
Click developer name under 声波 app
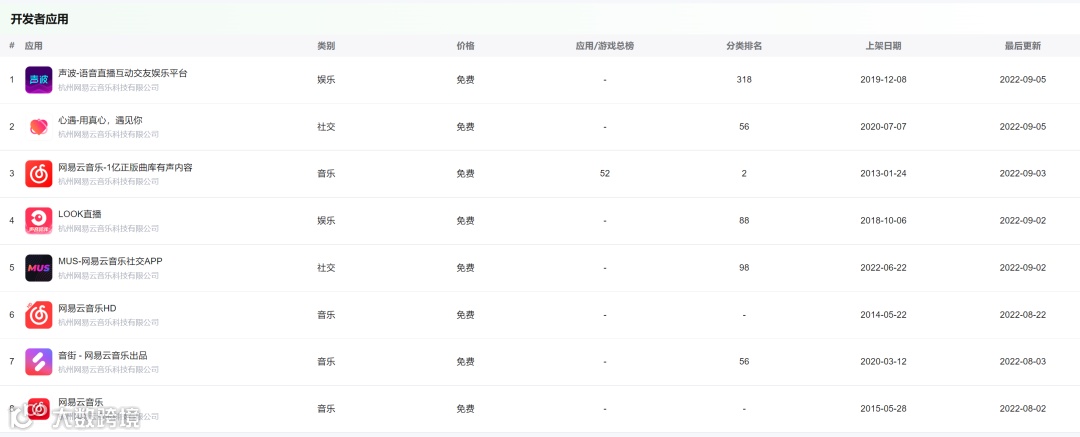pos(108,88)
